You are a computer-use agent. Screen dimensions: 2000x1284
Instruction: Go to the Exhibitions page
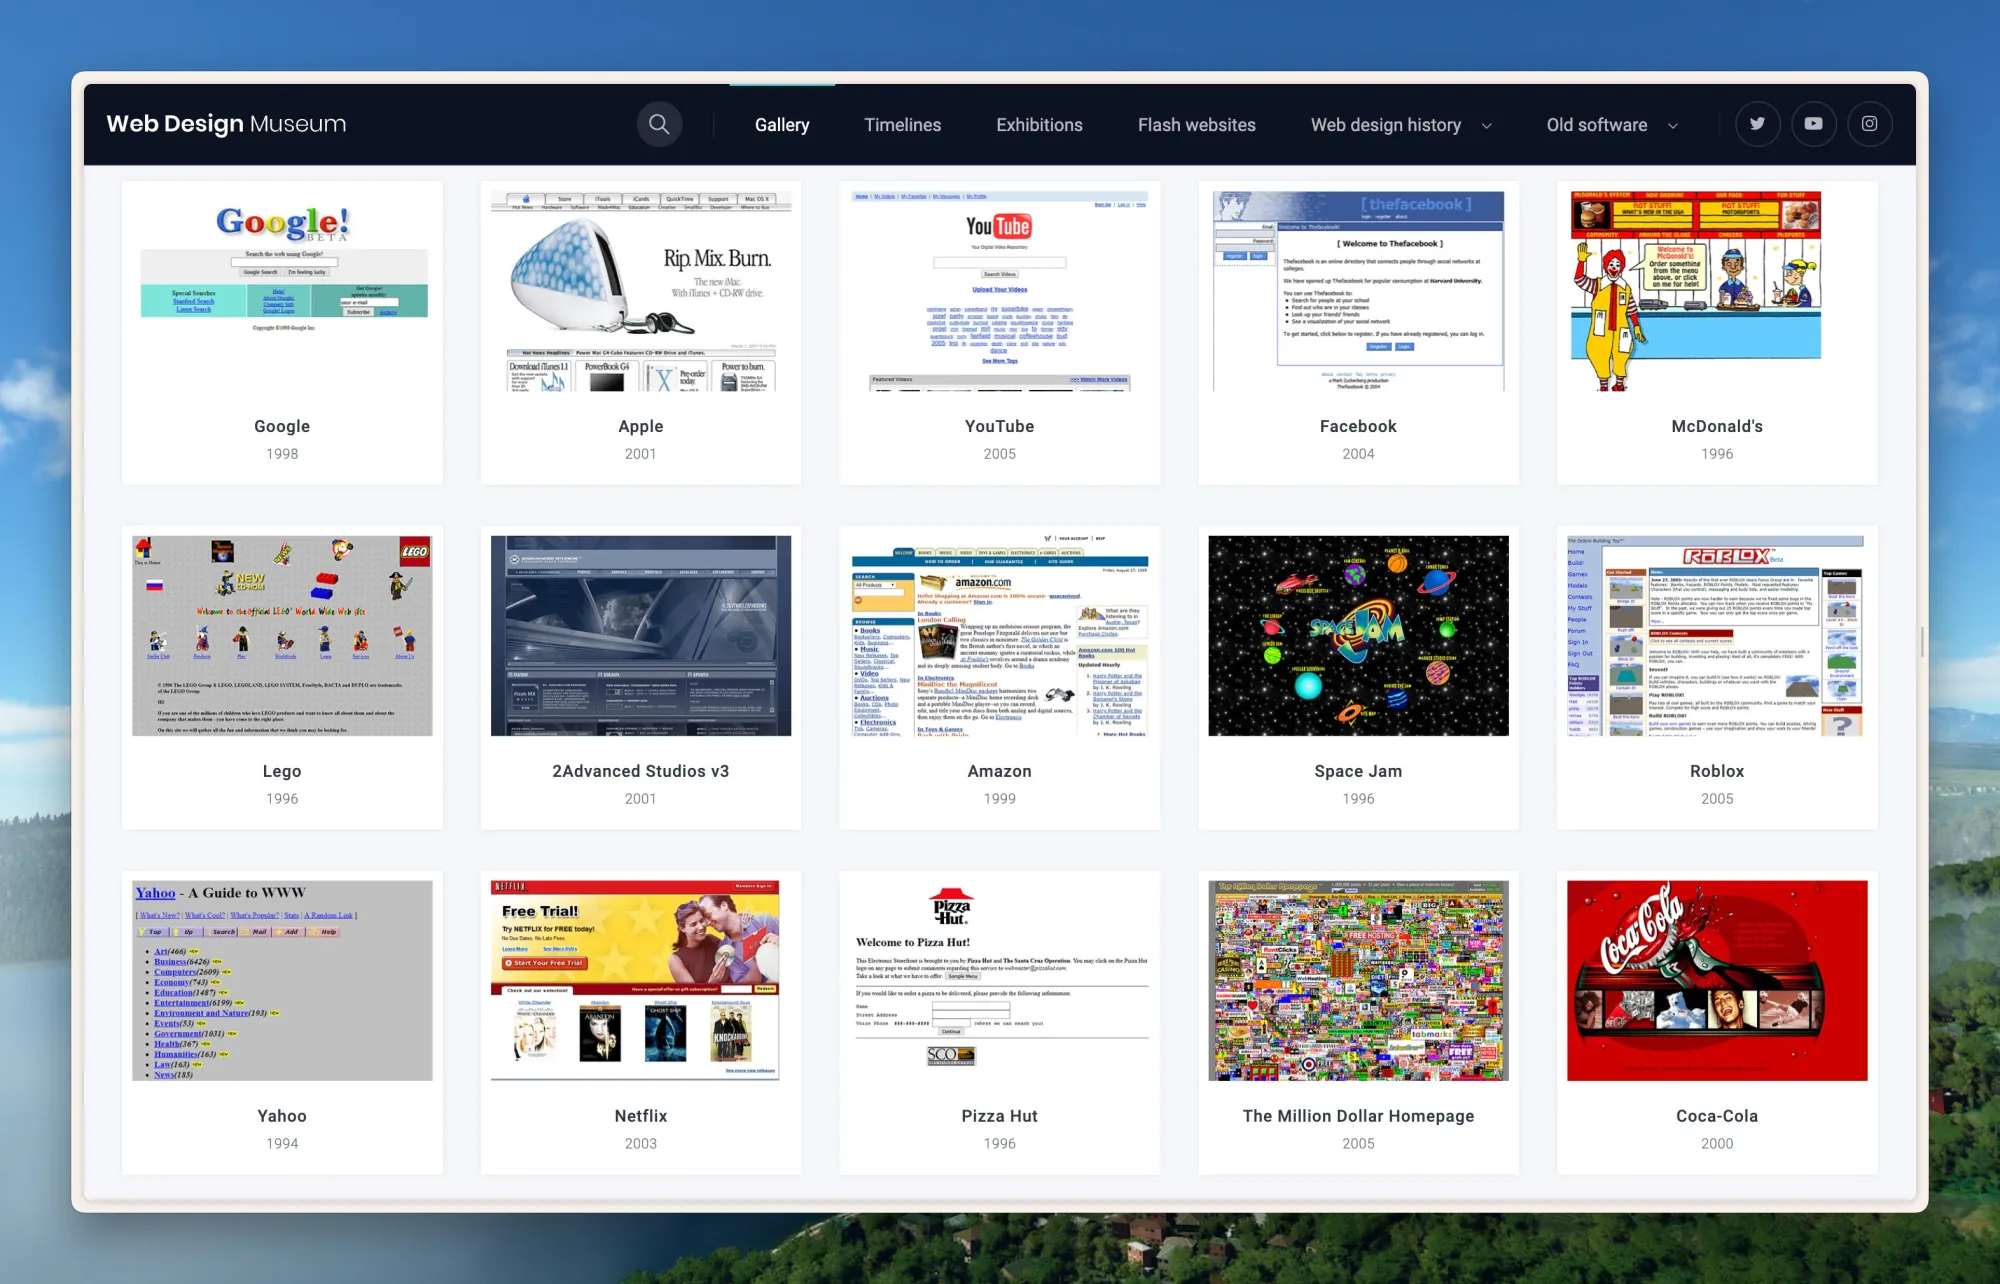1039,125
